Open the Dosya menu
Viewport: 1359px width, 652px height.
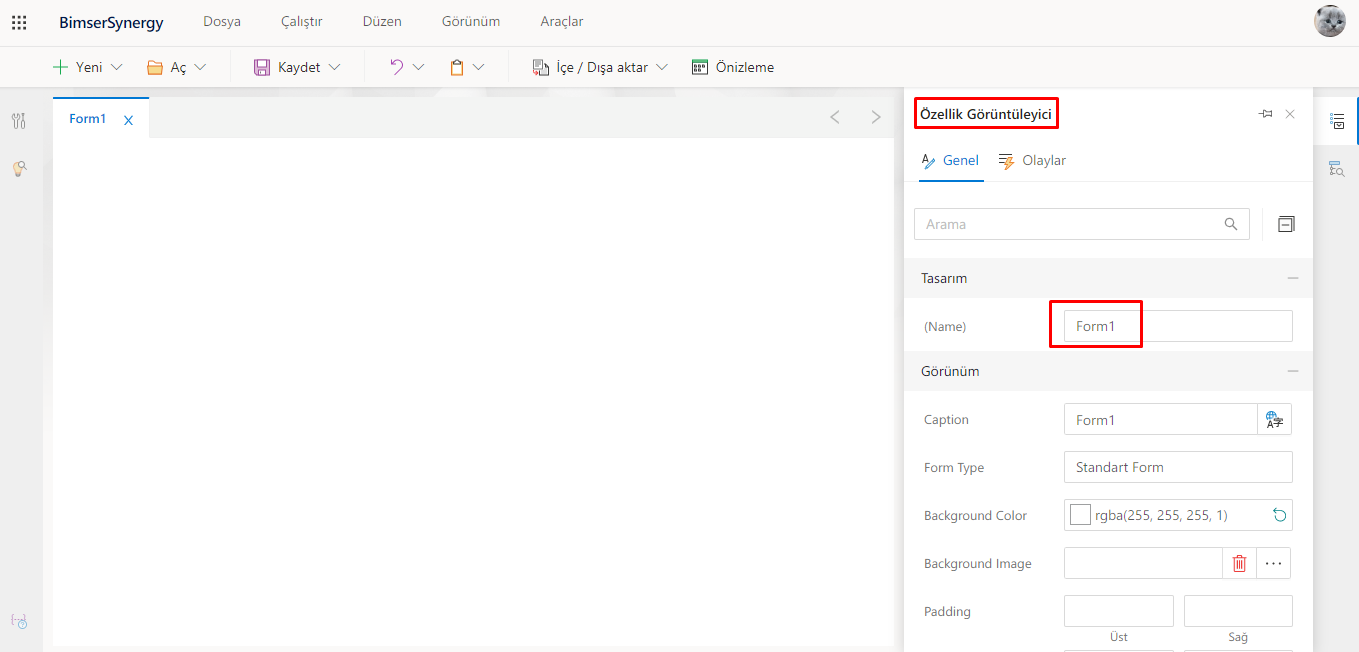click(x=221, y=22)
